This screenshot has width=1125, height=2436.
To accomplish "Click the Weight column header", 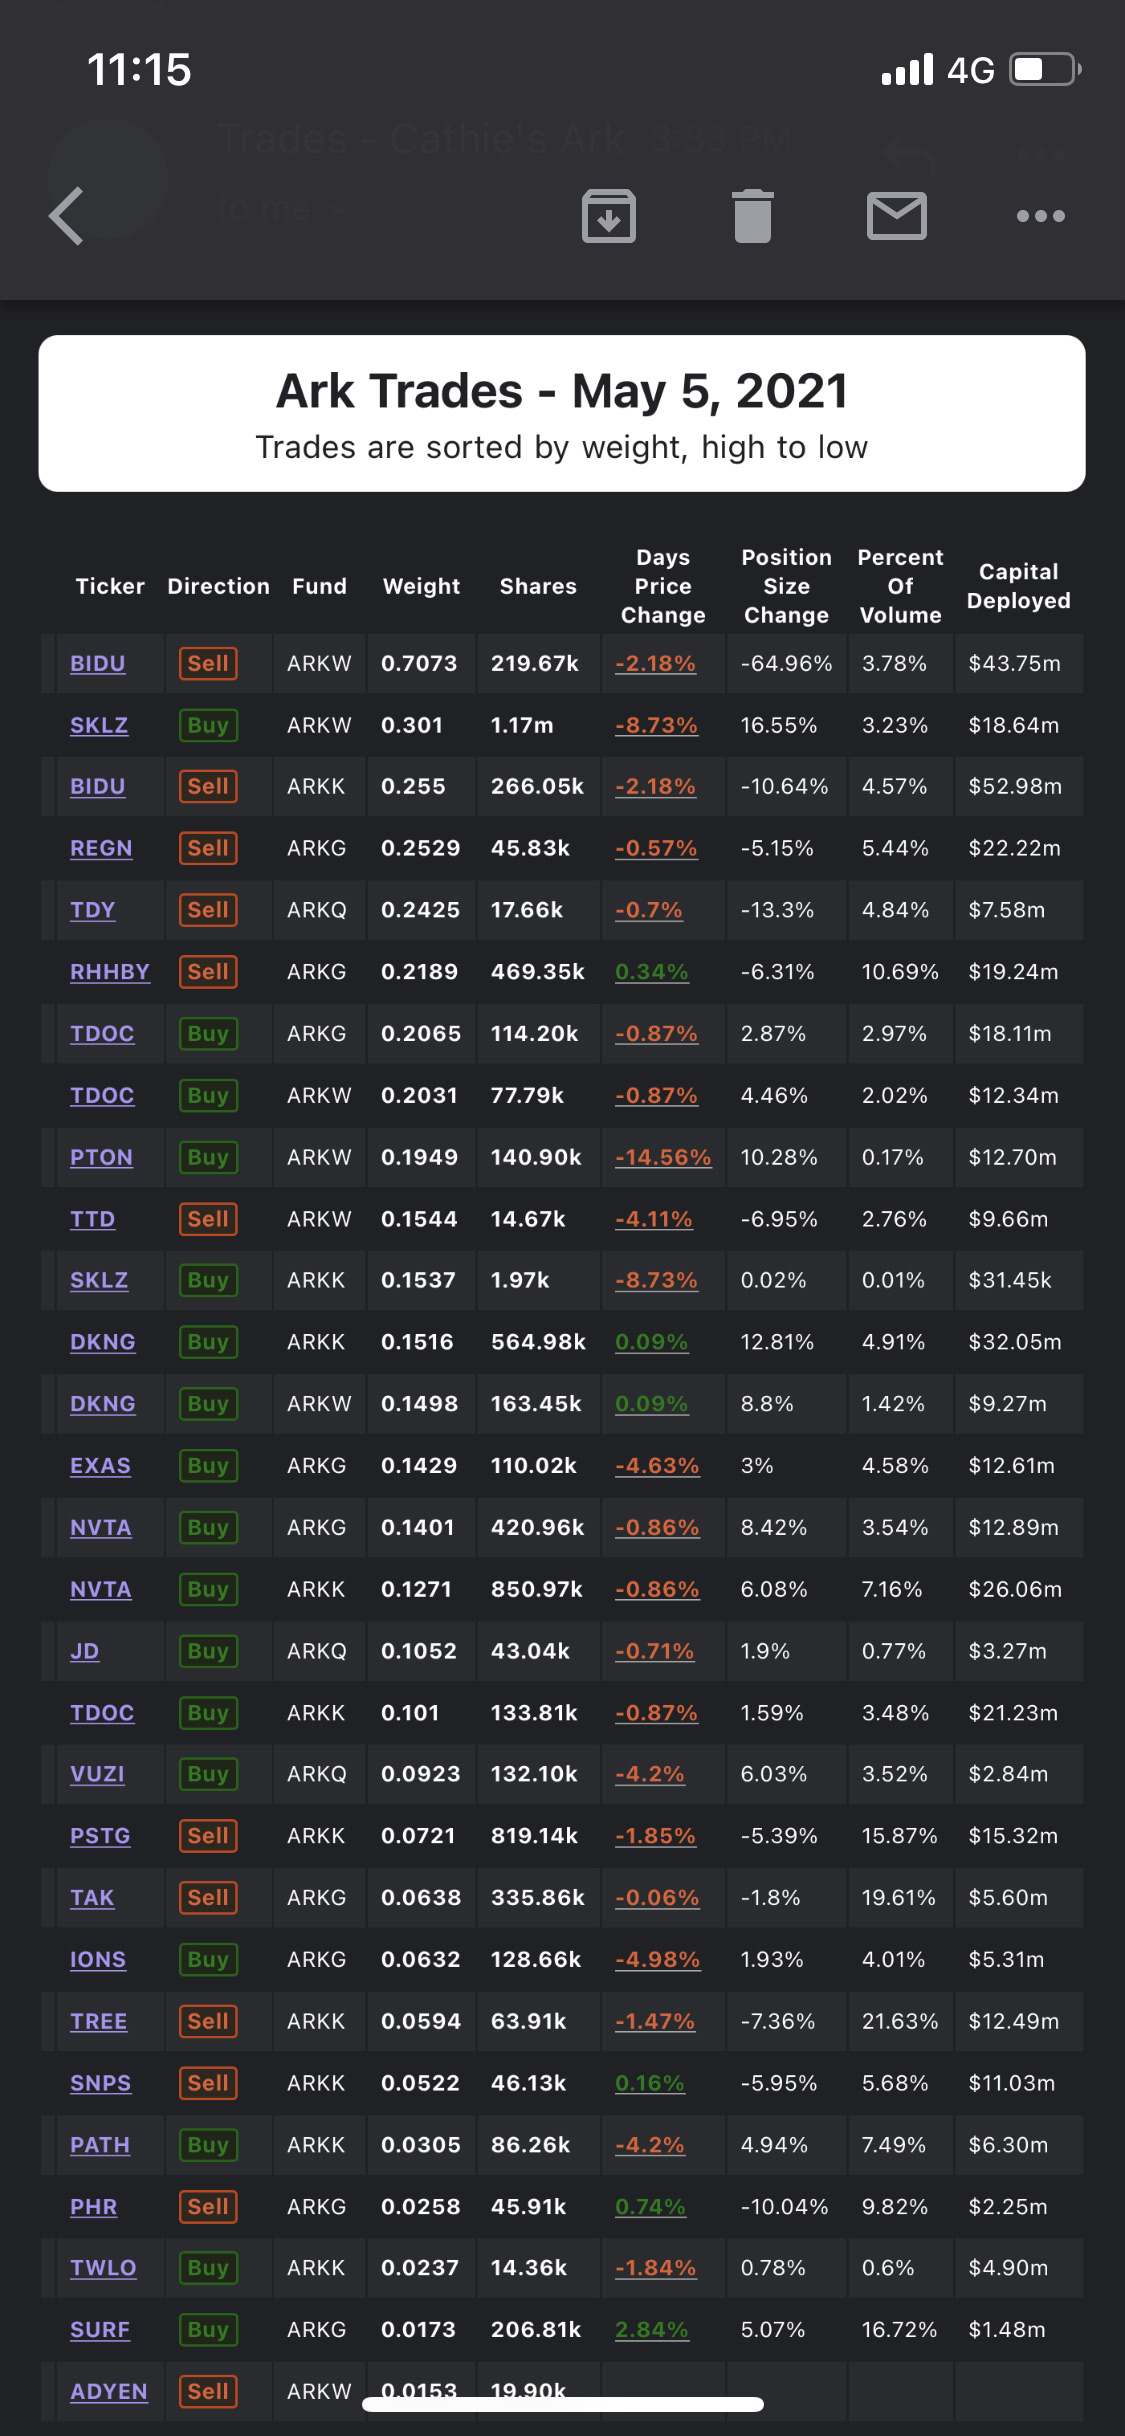I will point(421,587).
